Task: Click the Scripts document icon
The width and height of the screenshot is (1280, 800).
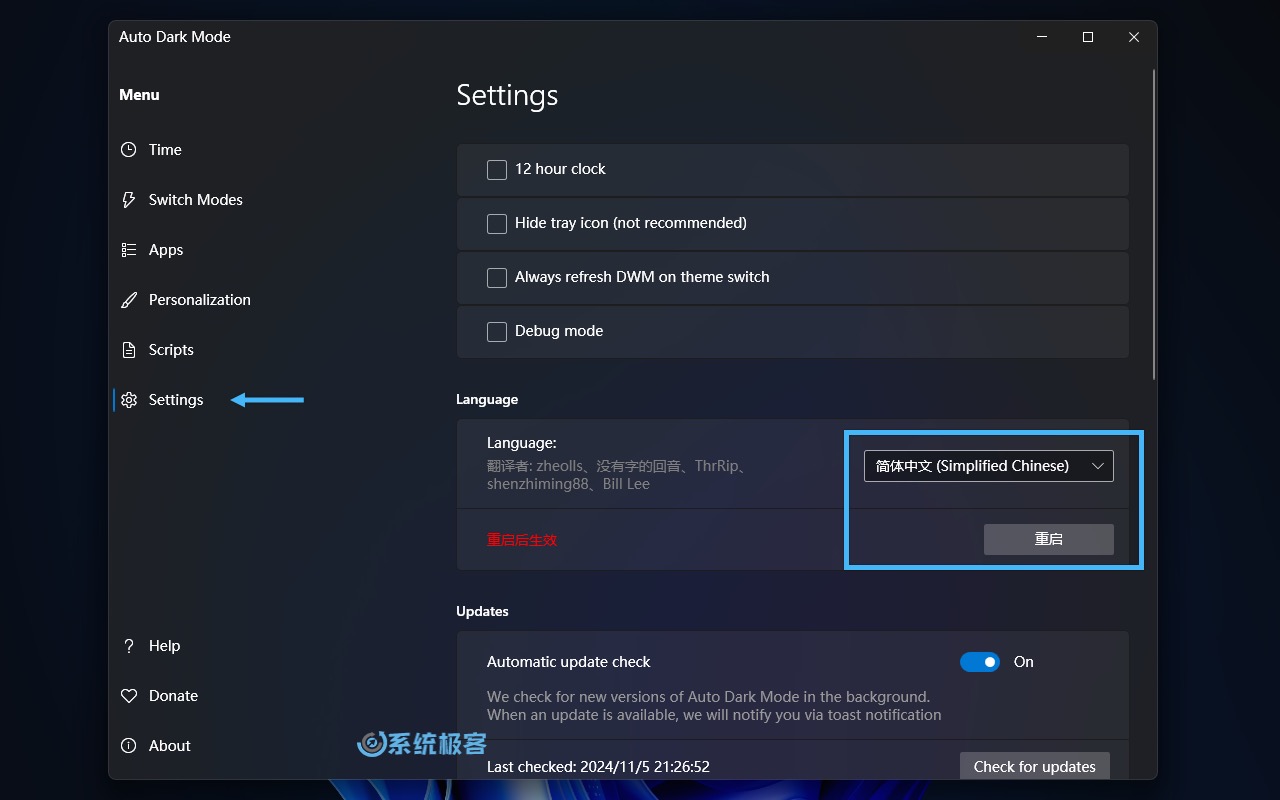Action: (129, 350)
